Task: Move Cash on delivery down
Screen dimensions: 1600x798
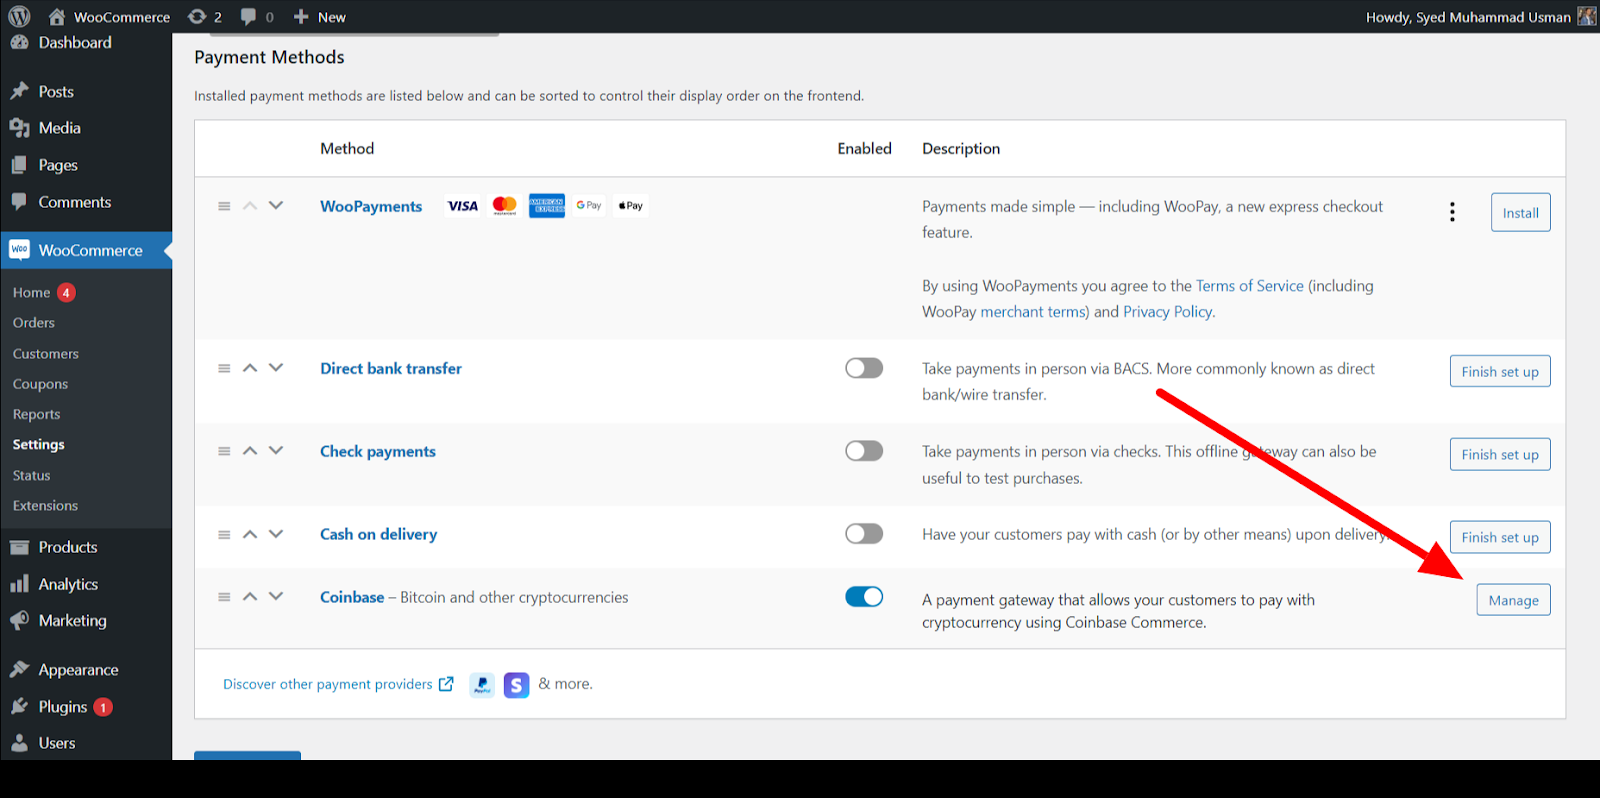Action: (x=276, y=534)
